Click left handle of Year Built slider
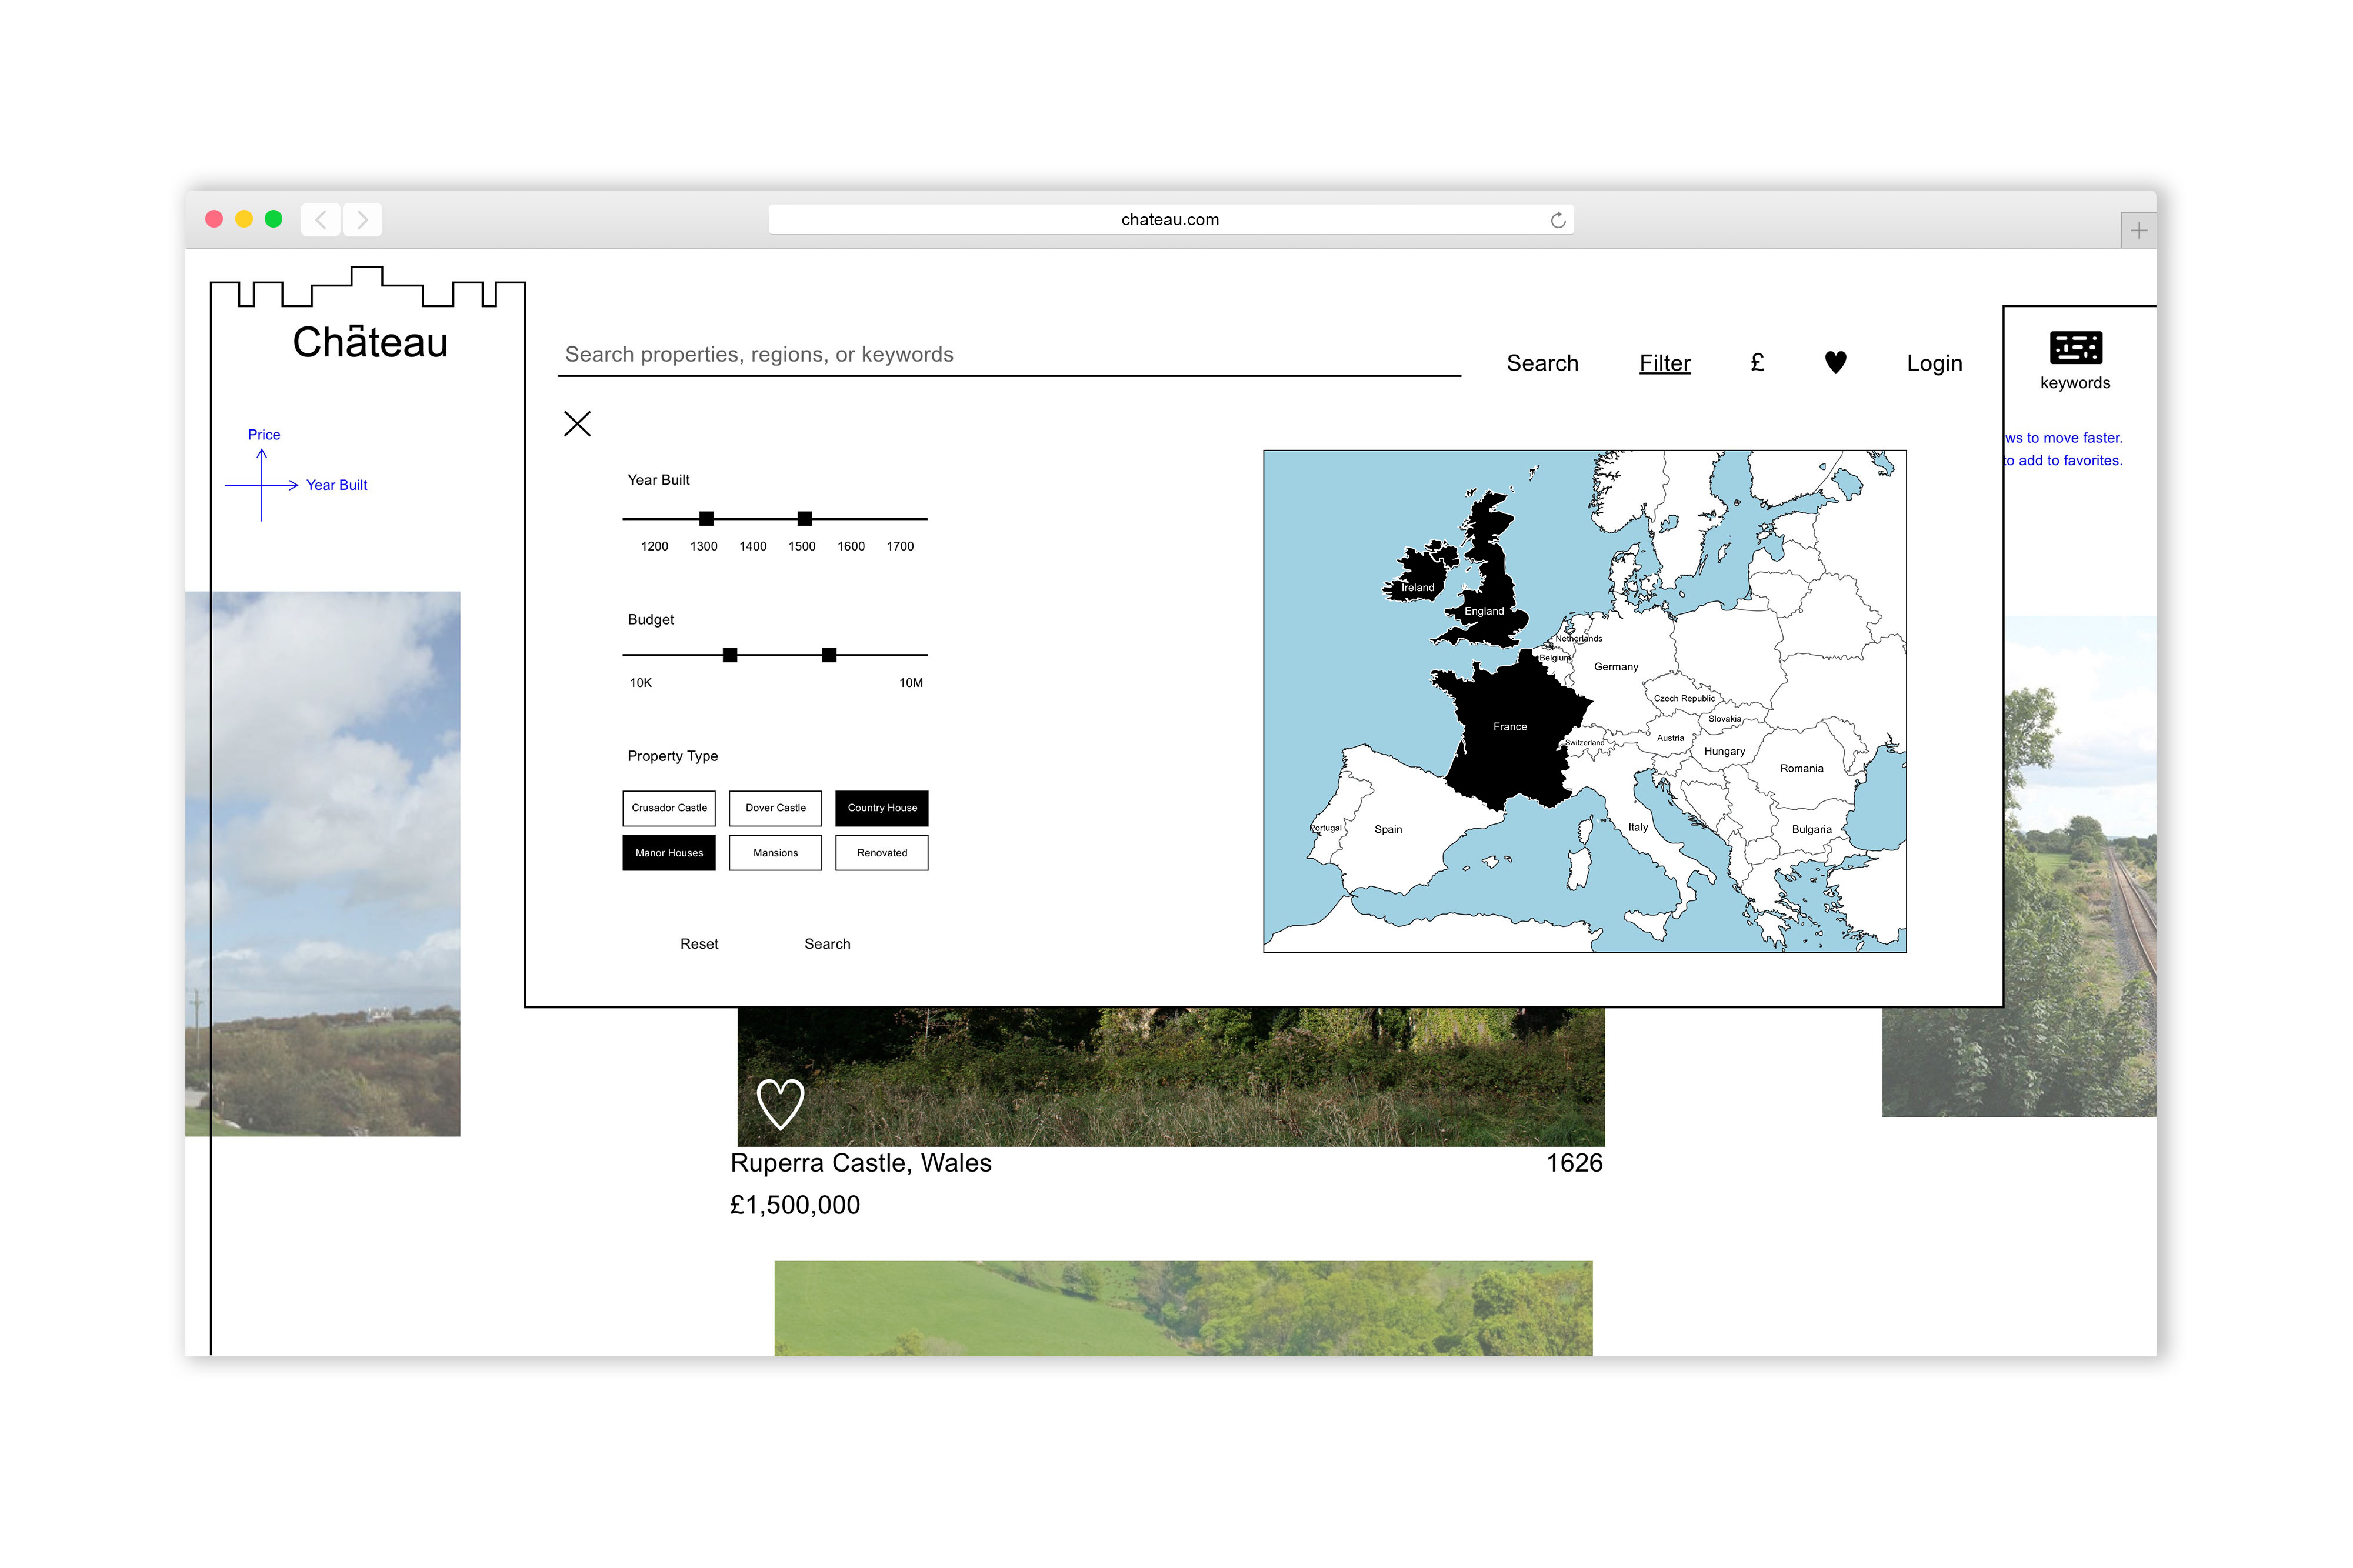The image size is (2353, 1568). [706, 518]
